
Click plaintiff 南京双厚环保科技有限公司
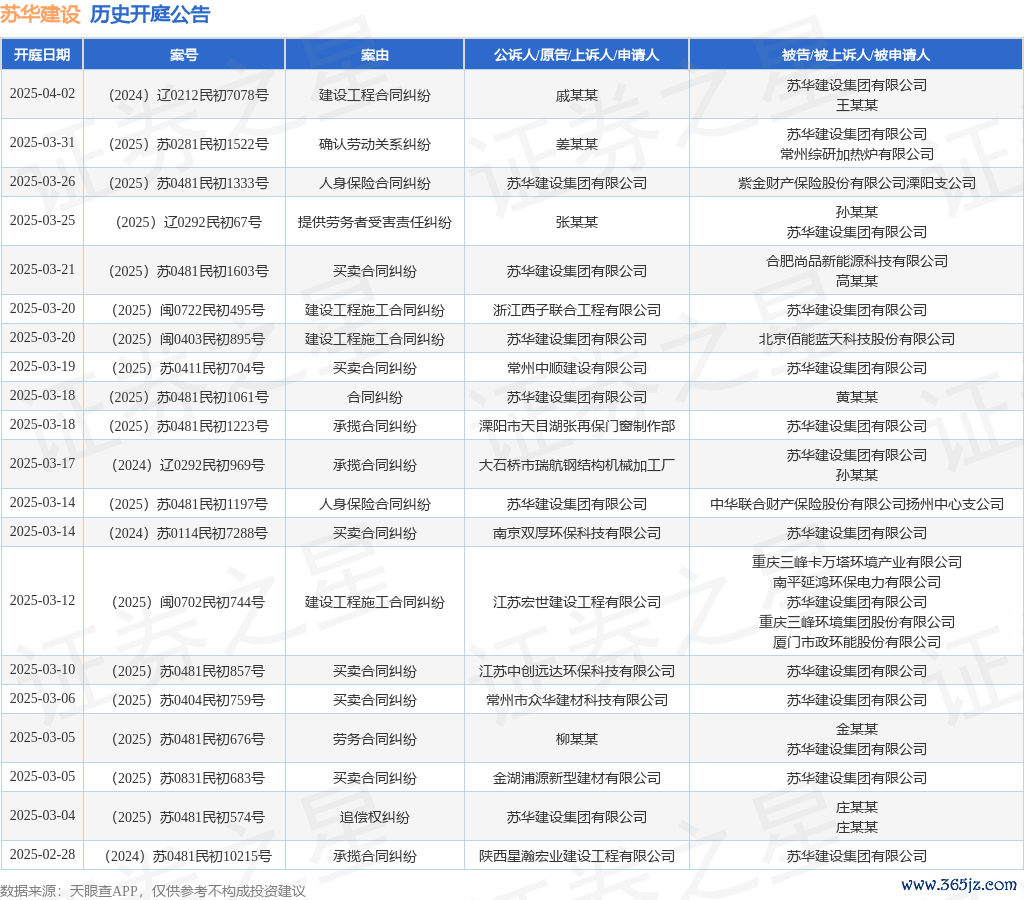(x=577, y=534)
